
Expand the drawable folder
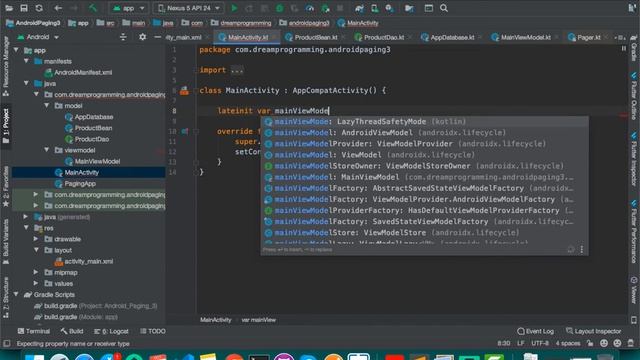[x=36, y=239]
